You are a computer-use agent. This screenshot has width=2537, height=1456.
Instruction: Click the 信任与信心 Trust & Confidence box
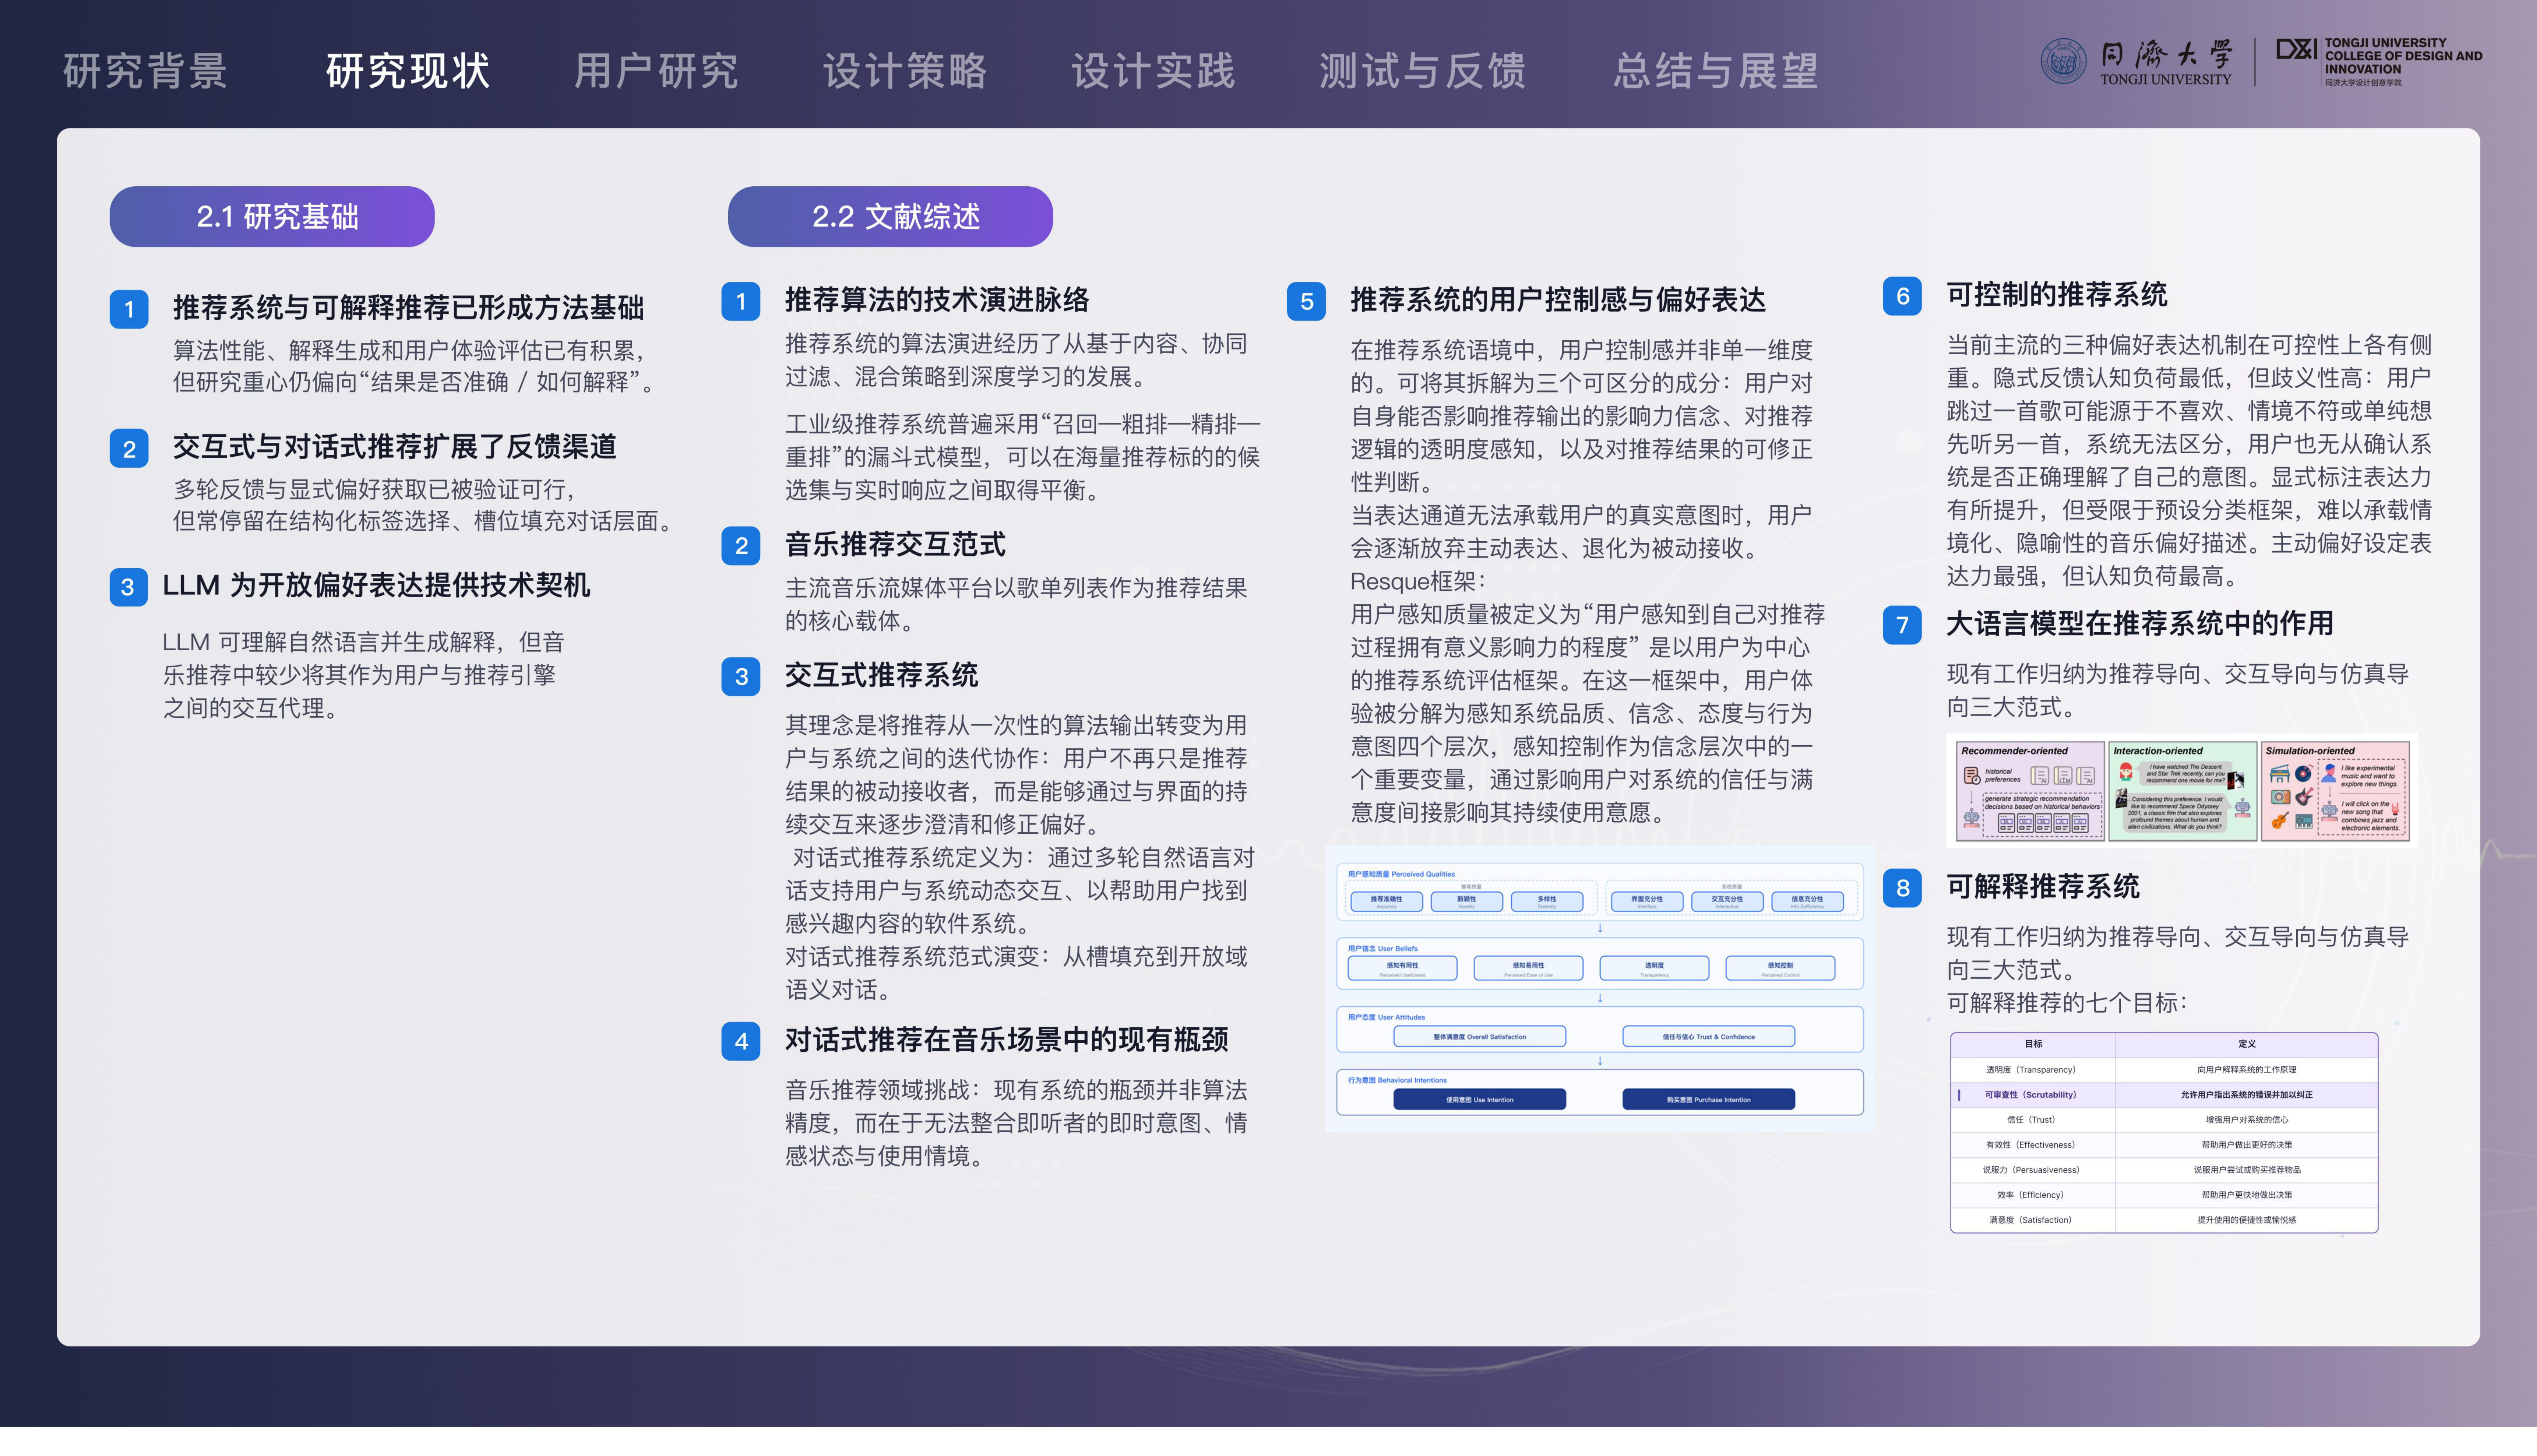point(1708,1037)
